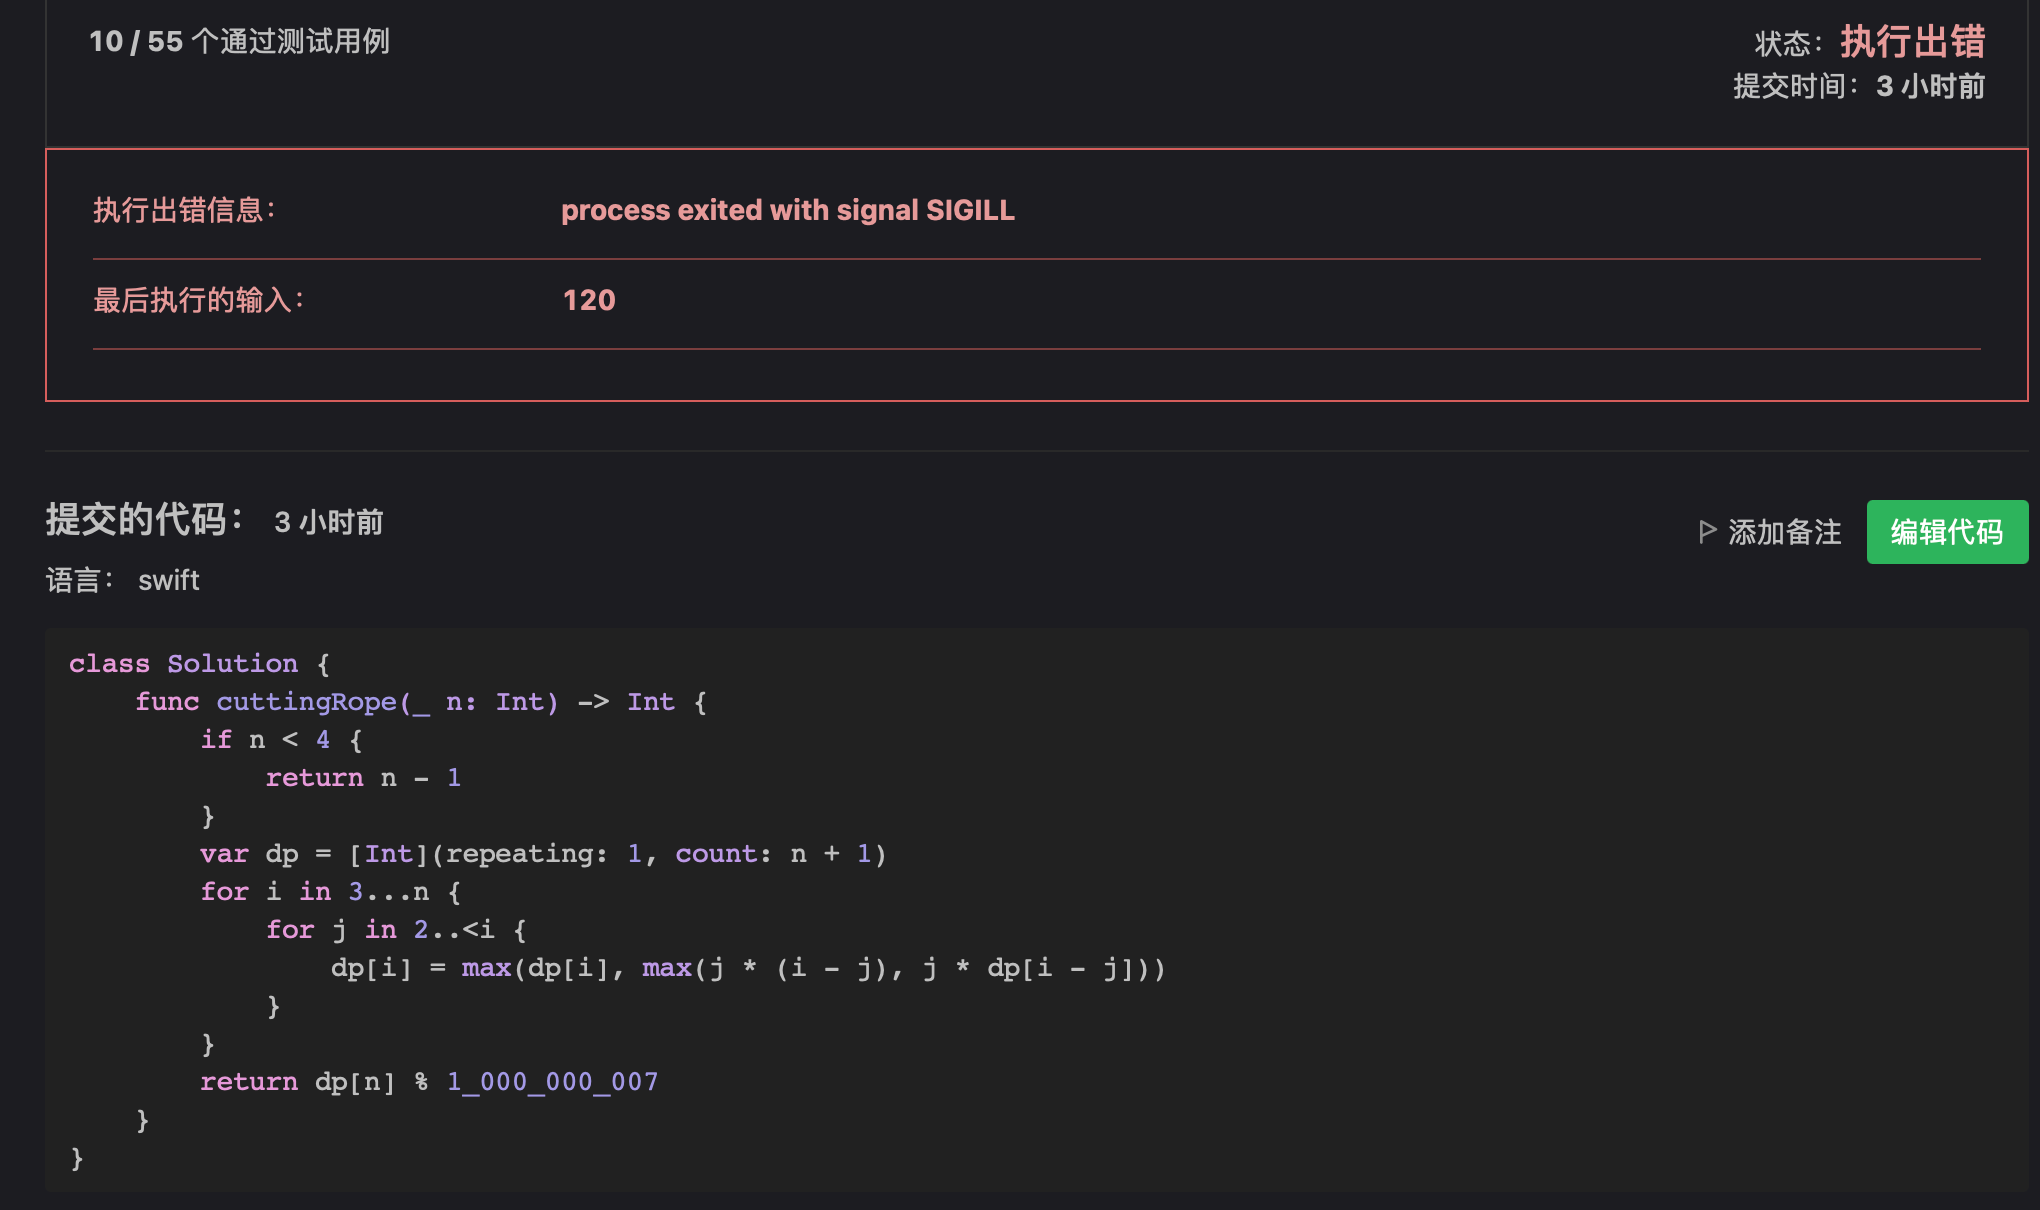Click the var dp array declaration line
Image resolution: width=2040 pixels, height=1210 pixels.
(x=543, y=854)
